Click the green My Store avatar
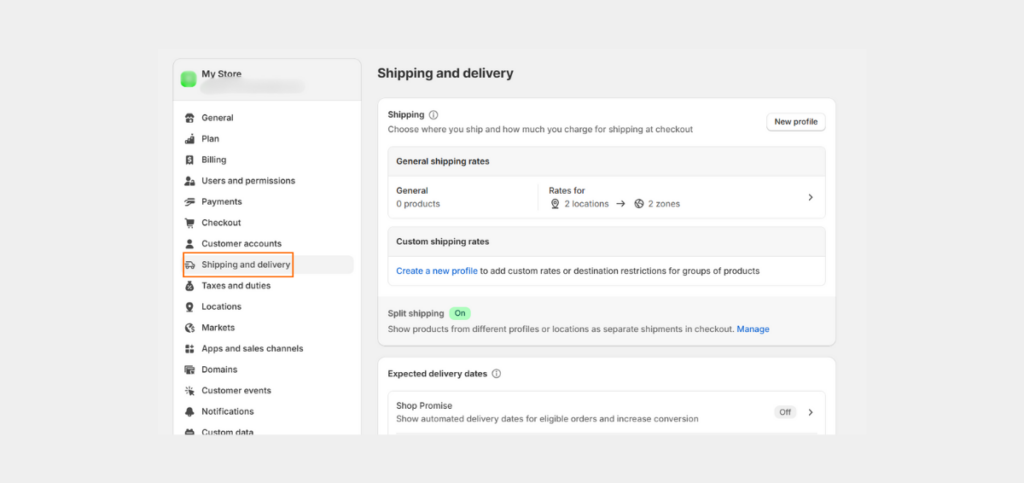 [189, 80]
